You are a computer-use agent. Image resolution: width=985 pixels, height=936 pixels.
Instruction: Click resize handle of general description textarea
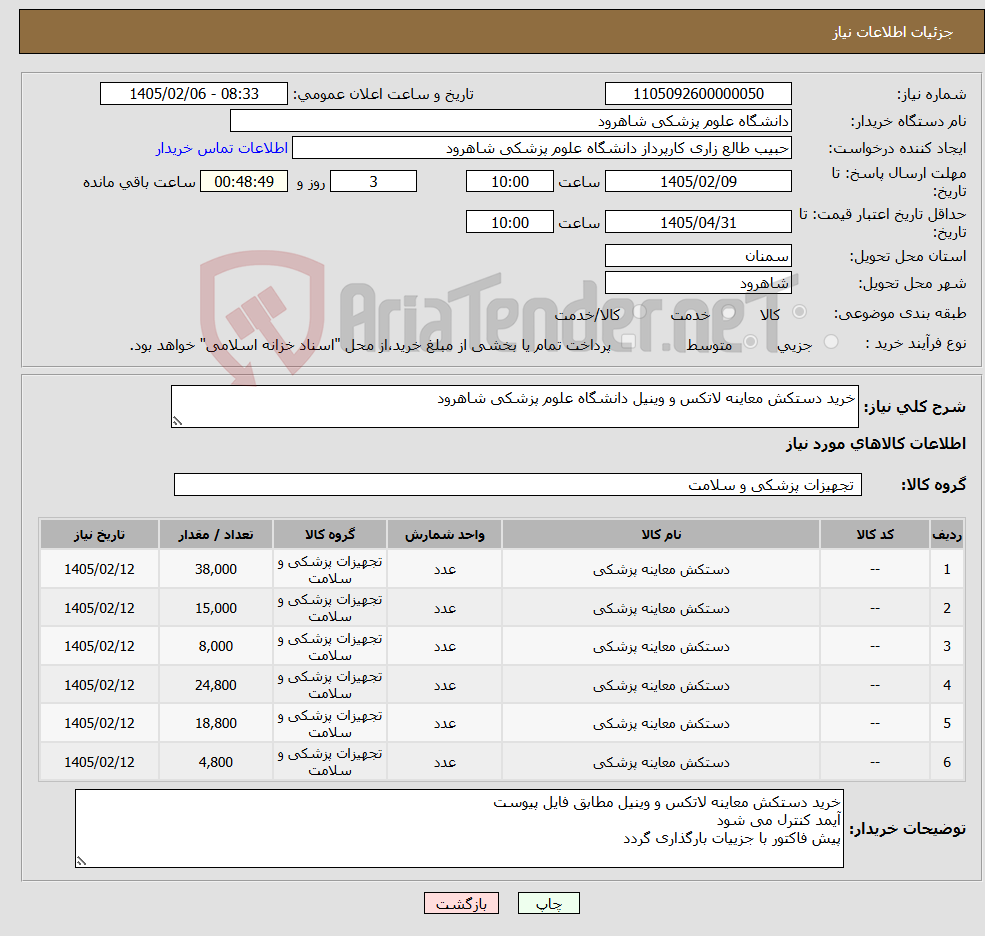click(x=177, y=421)
